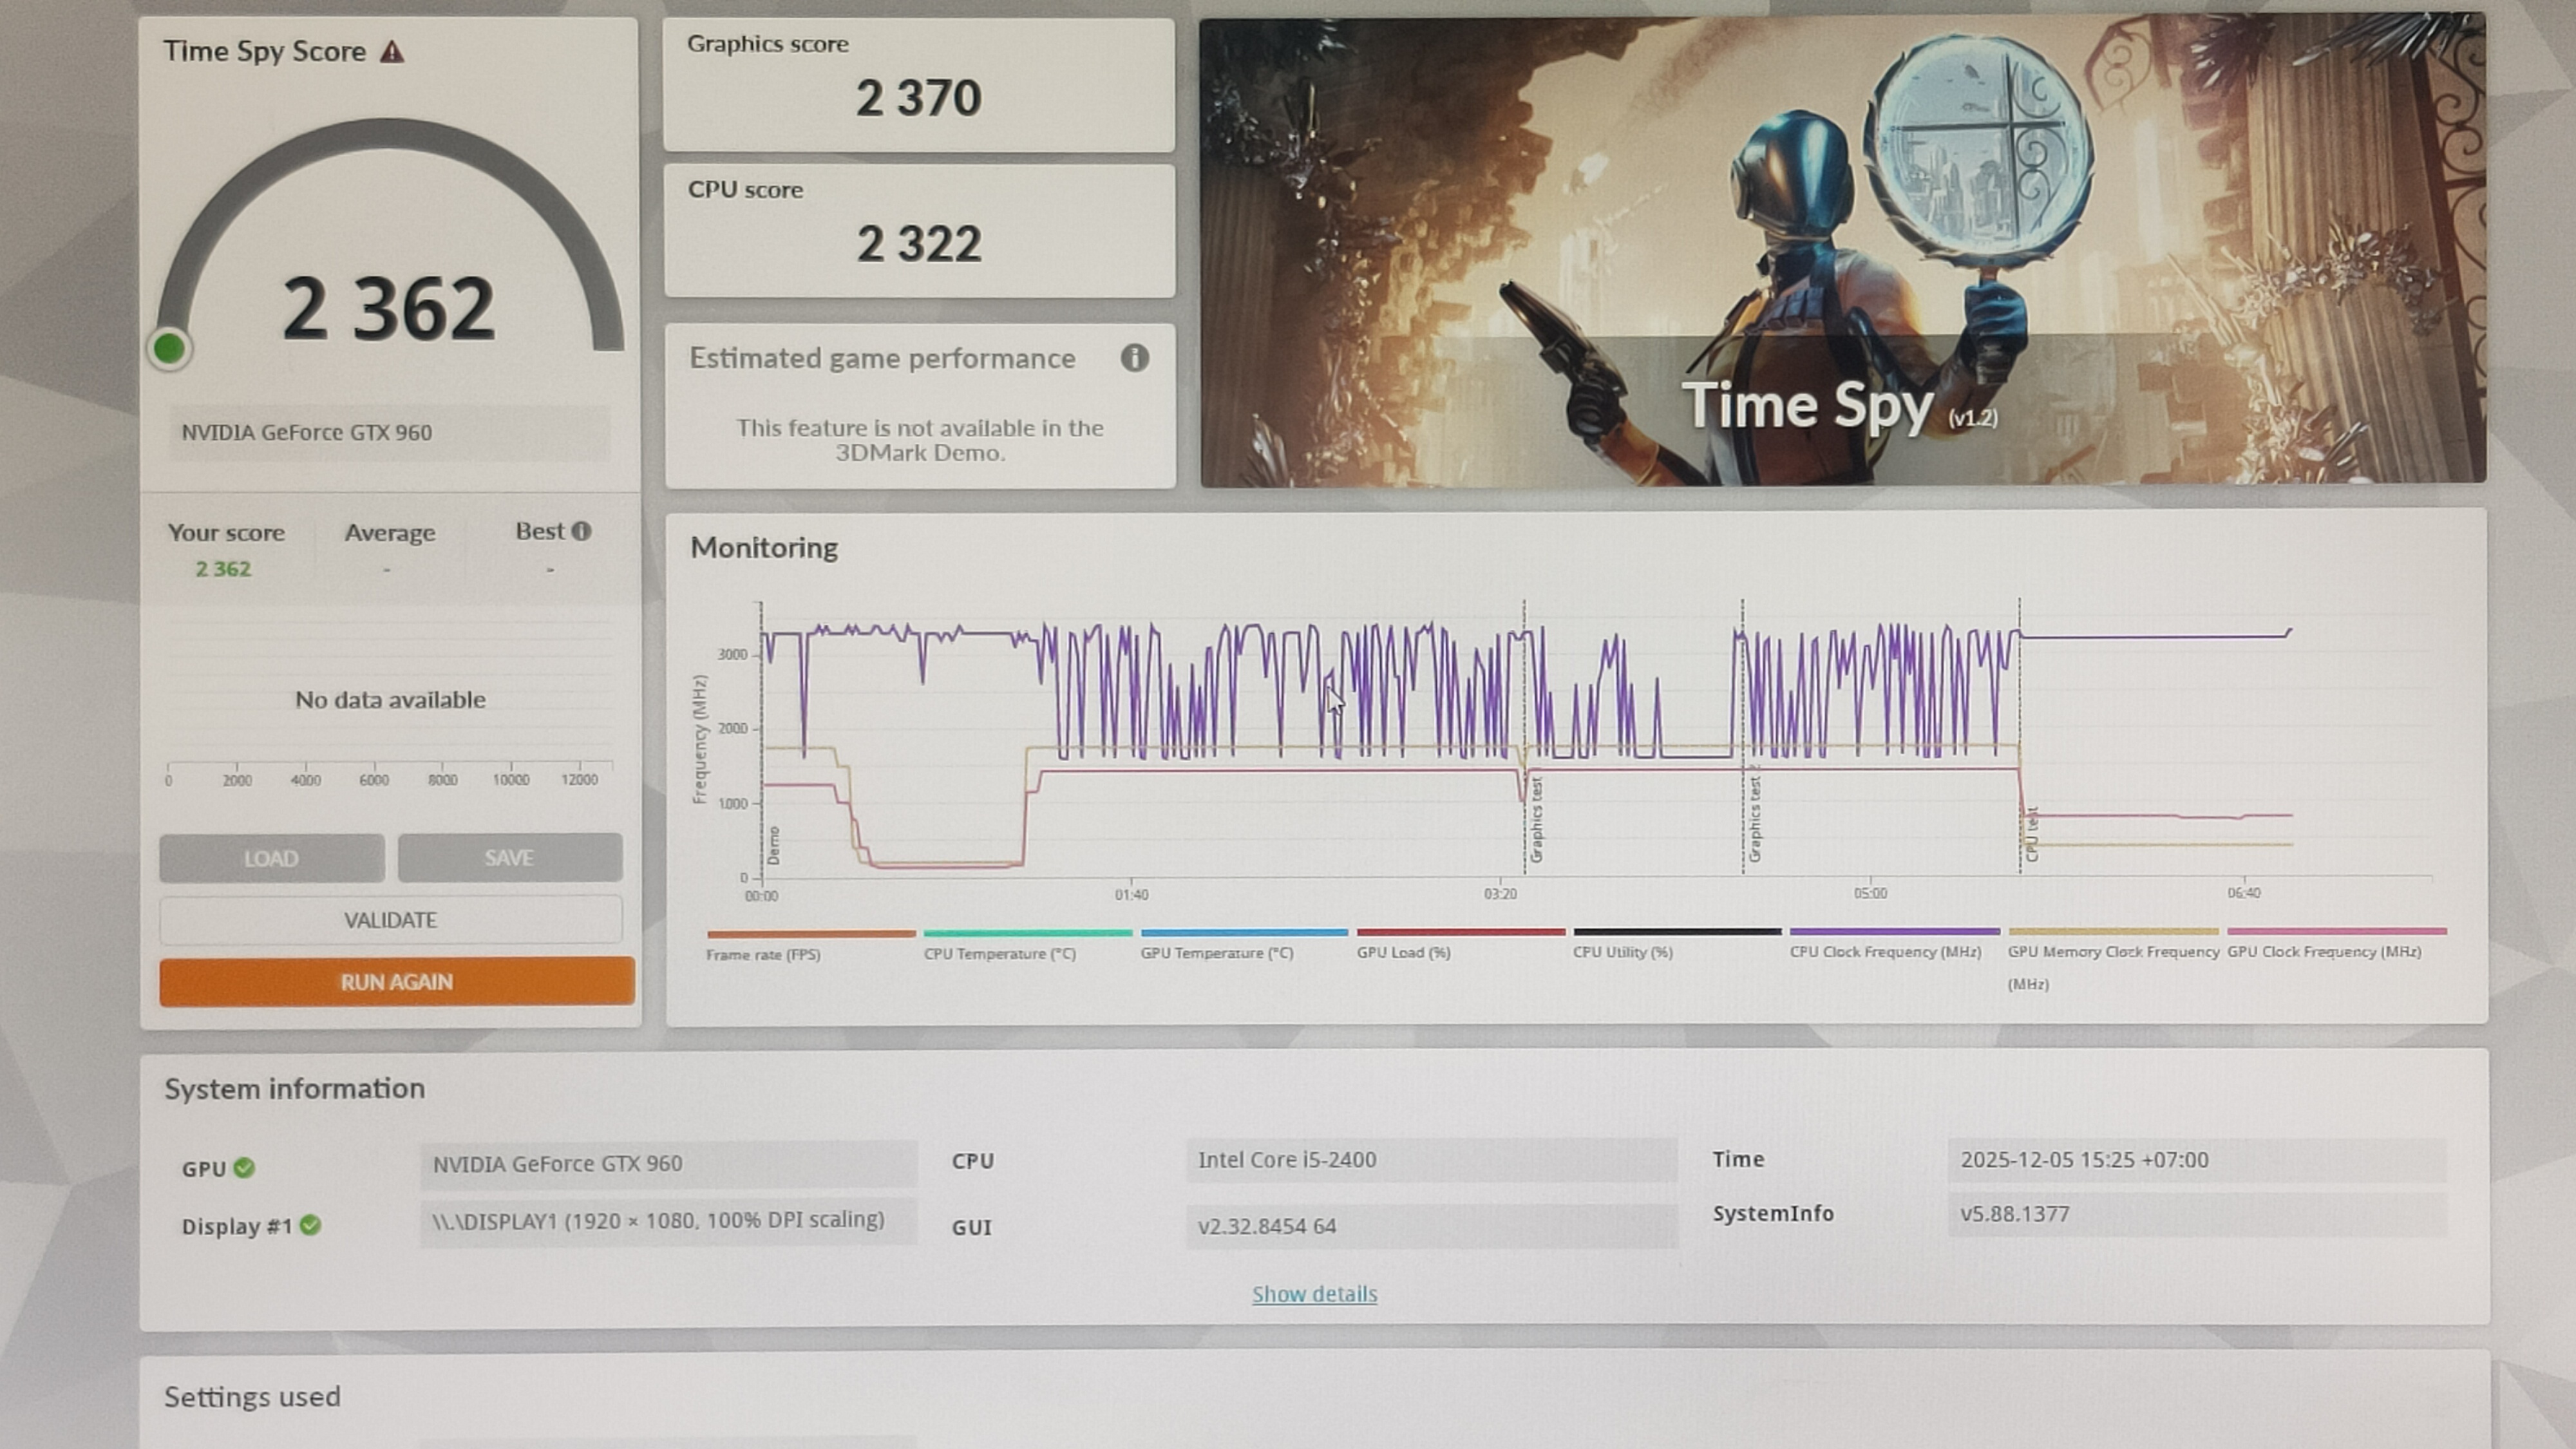The width and height of the screenshot is (2576, 1449).
Task: Click the green GPU check mark icon
Action: click(244, 1167)
